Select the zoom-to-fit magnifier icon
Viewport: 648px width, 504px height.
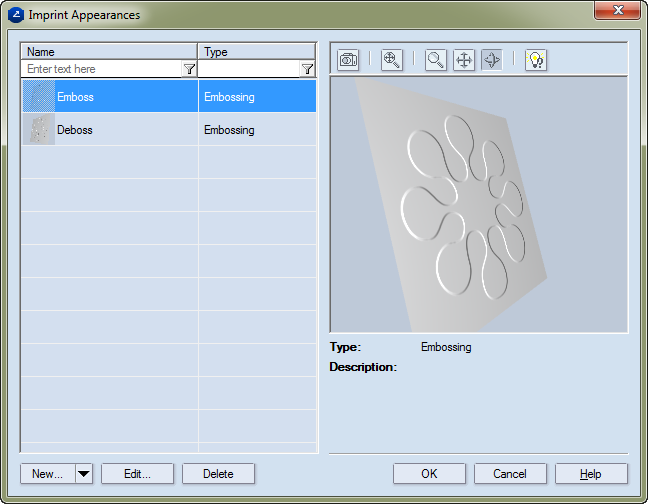(392, 60)
